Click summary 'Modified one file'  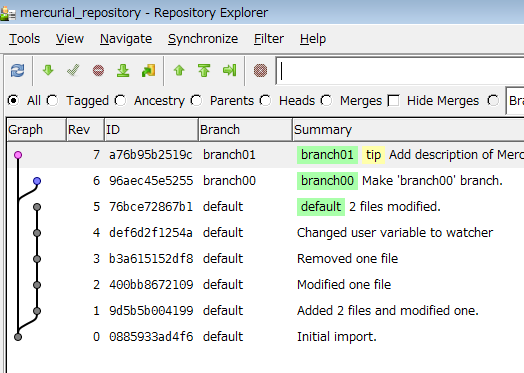click(x=344, y=285)
